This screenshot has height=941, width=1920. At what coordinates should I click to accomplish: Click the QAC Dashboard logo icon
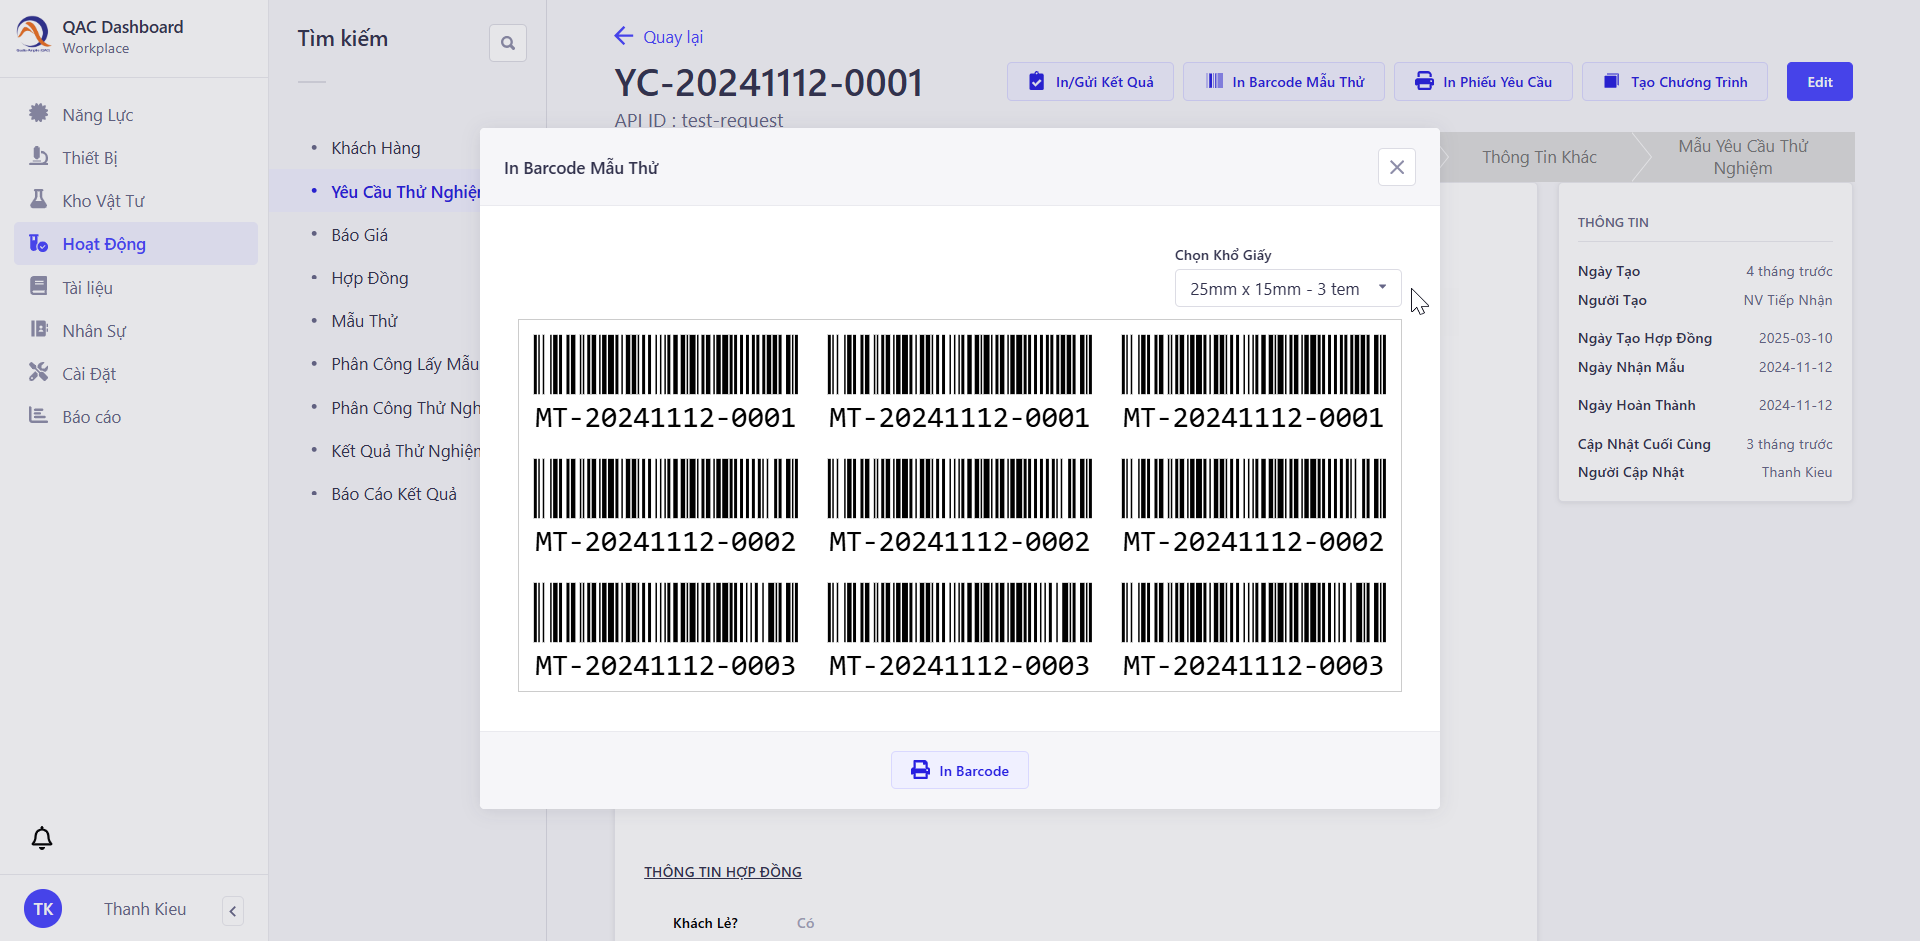tap(33, 34)
